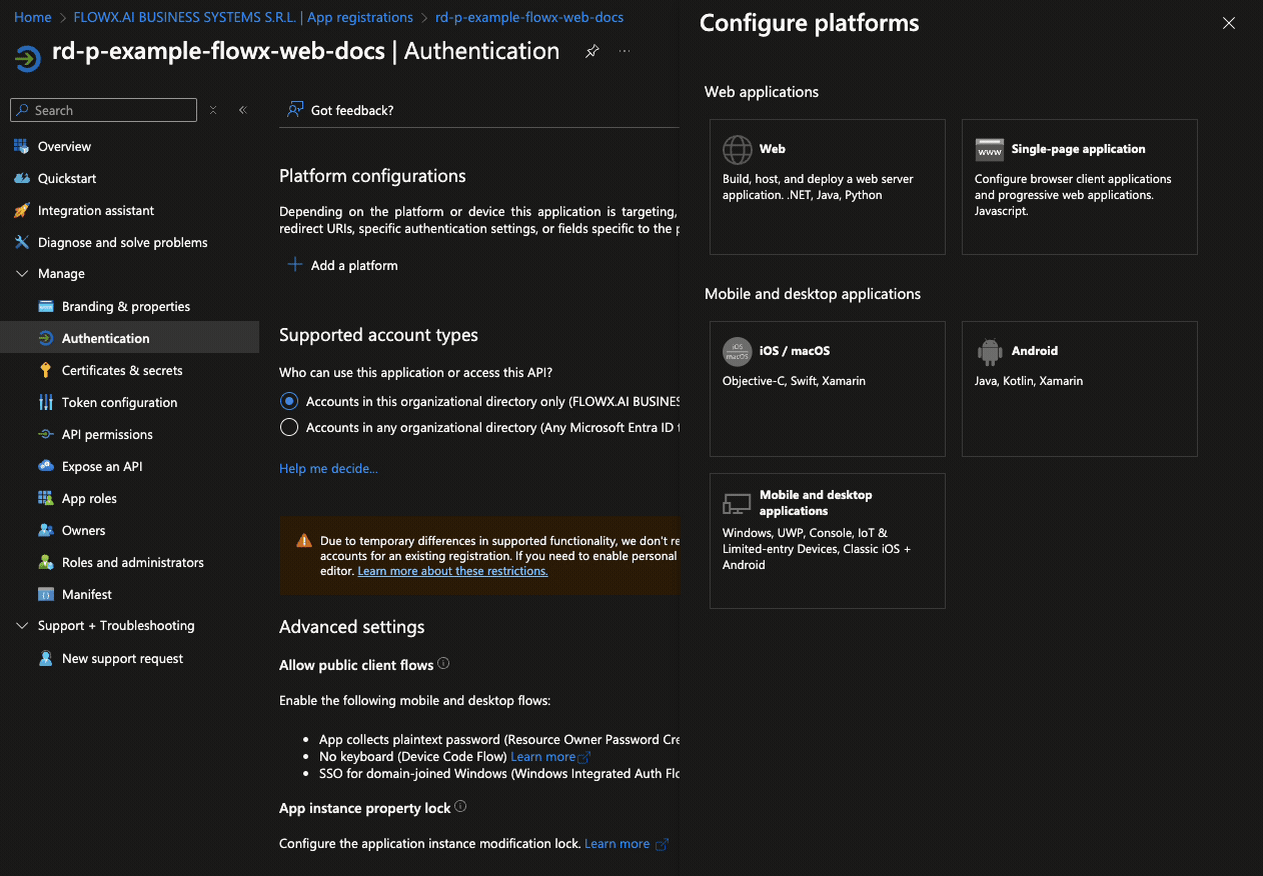Collapse the sidebar with double chevron icon
Image resolution: width=1263 pixels, height=876 pixels.
(x=242, y=110)
